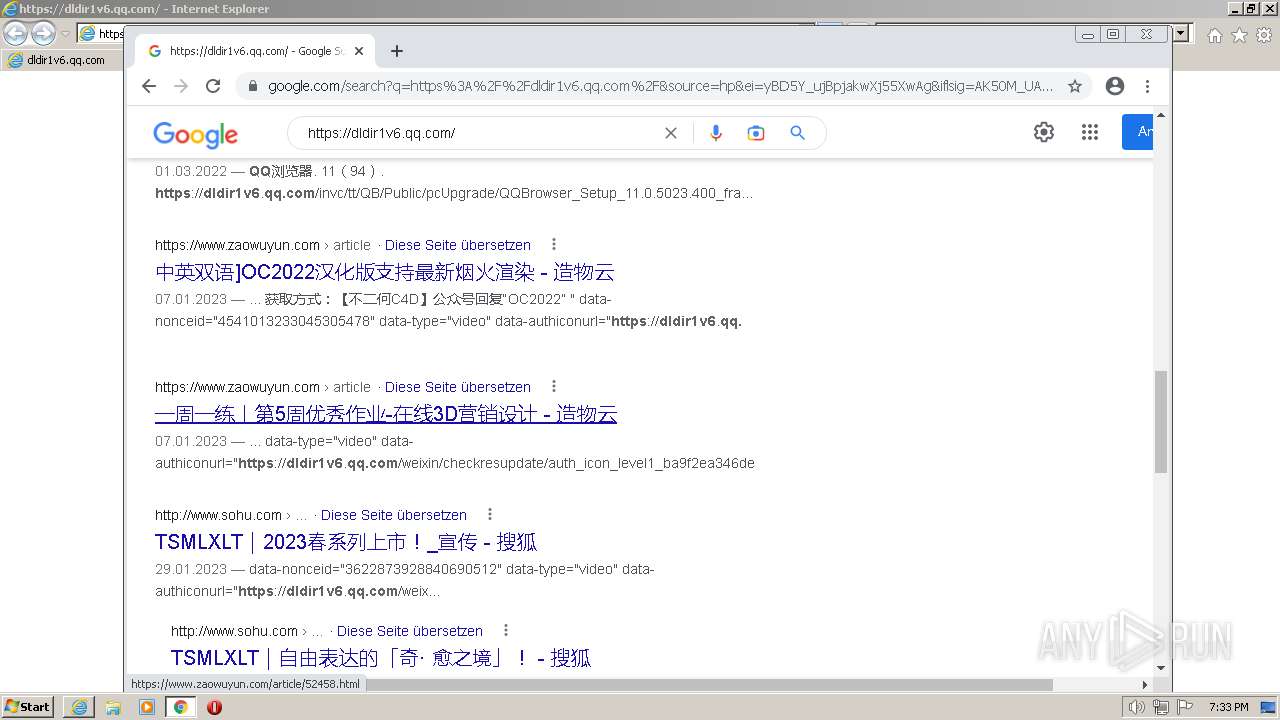This screenshot has width=1280, height=720.
Task: Click the blue sign-in button
Action: [1138, 132]
